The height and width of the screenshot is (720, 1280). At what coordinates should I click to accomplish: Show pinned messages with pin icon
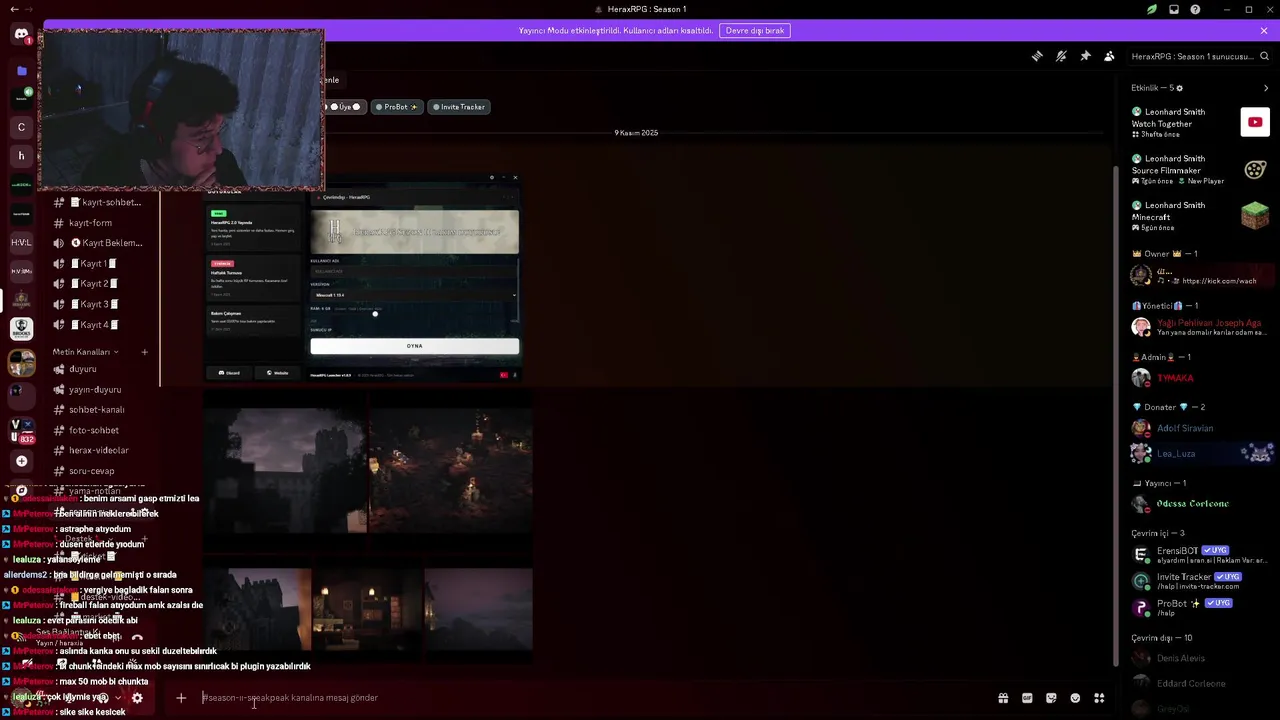click(x=1085, y=56)
